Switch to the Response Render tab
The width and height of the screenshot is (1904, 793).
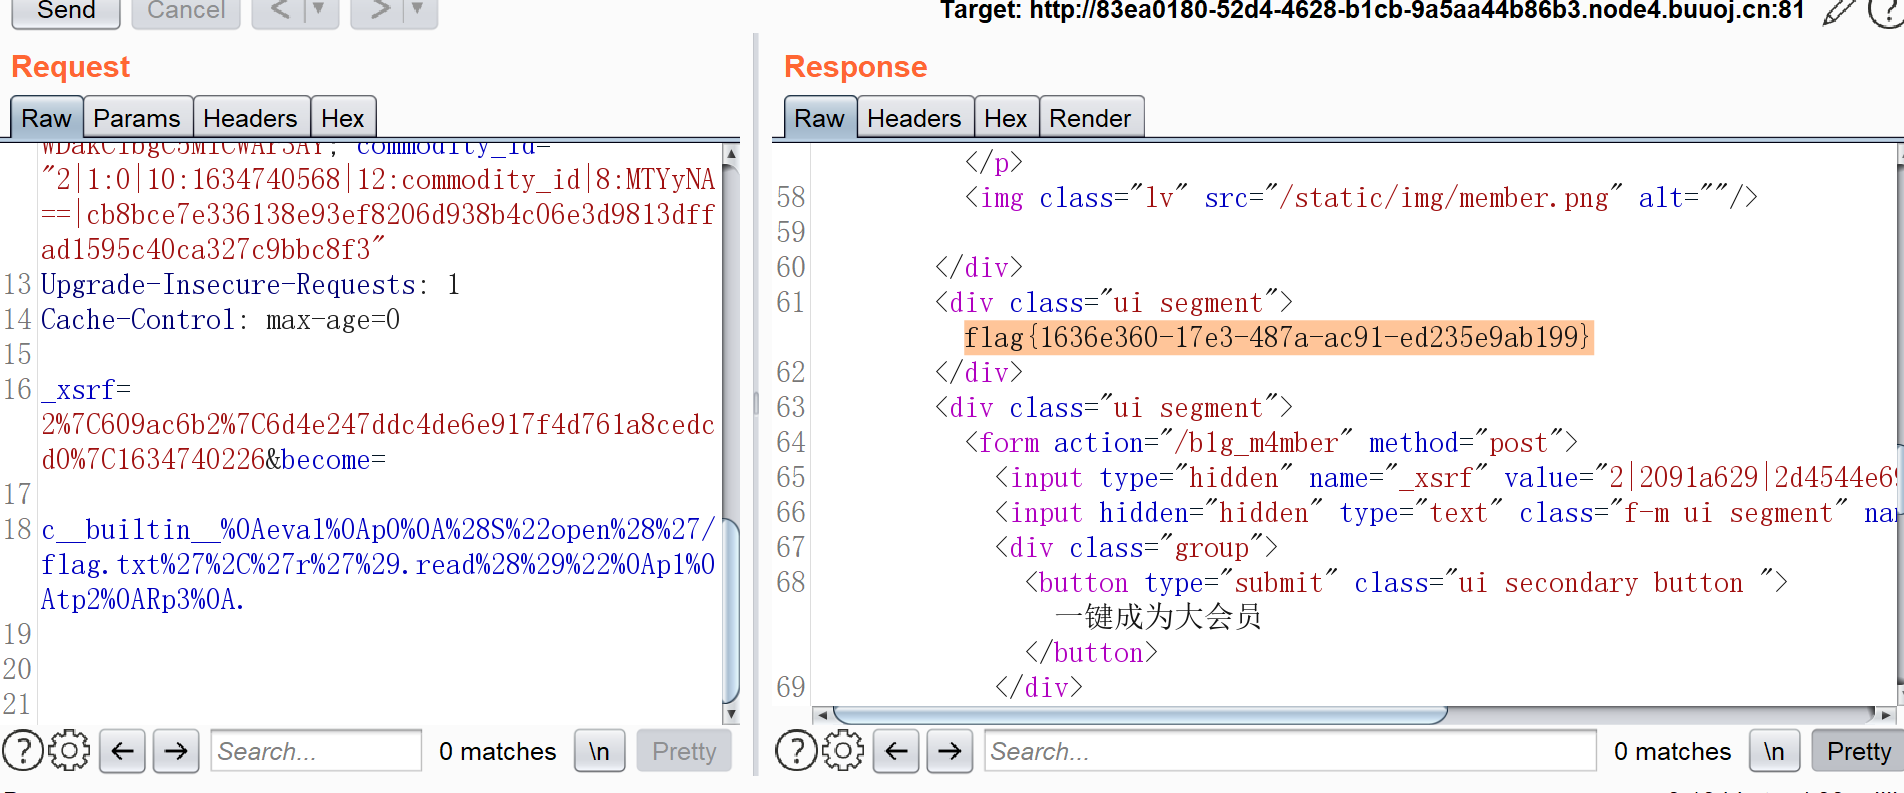(1090, 118)
